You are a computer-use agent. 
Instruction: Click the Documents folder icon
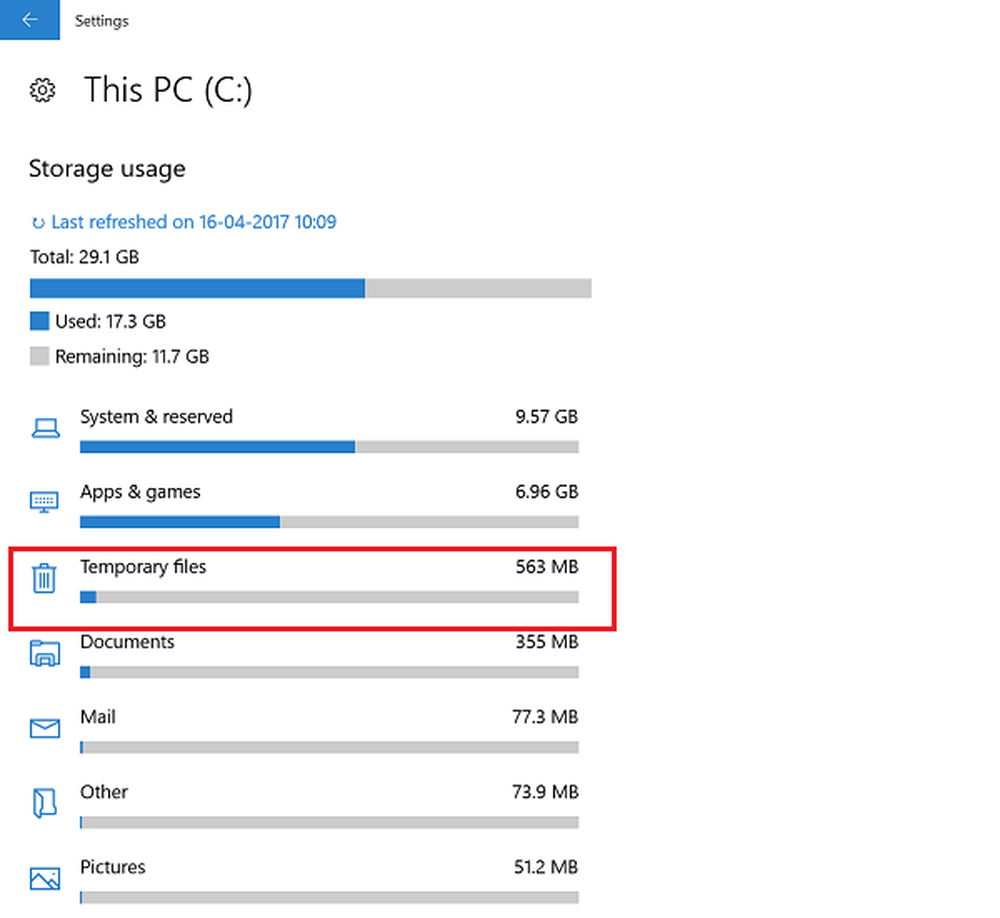45,653
